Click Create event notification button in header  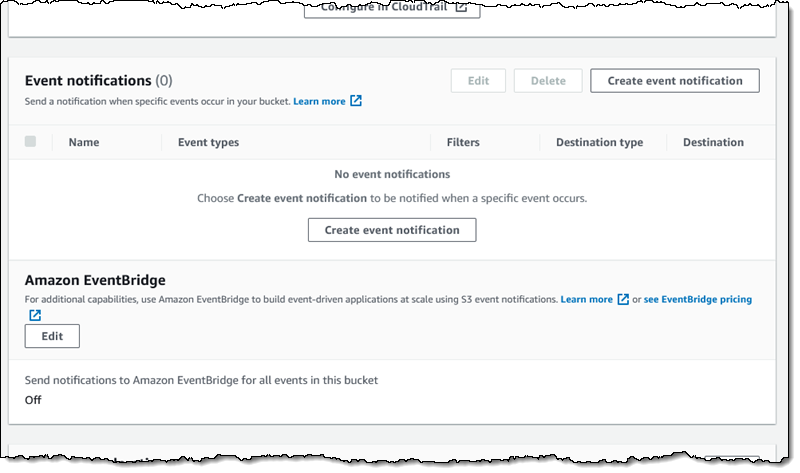(674, 81)
